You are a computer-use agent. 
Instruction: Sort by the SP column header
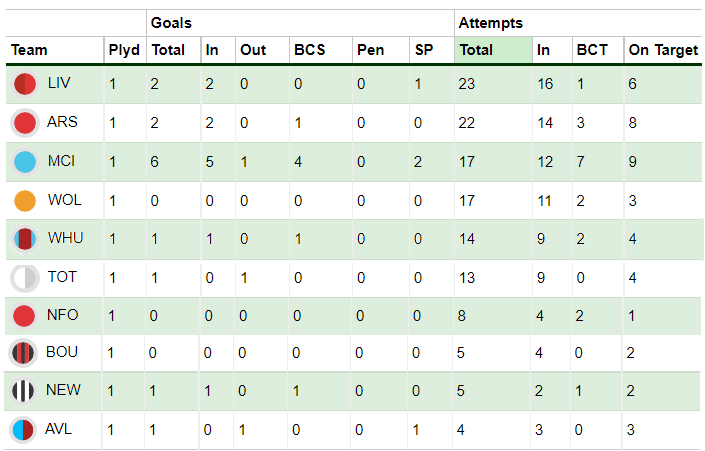(x=424, y=50)
